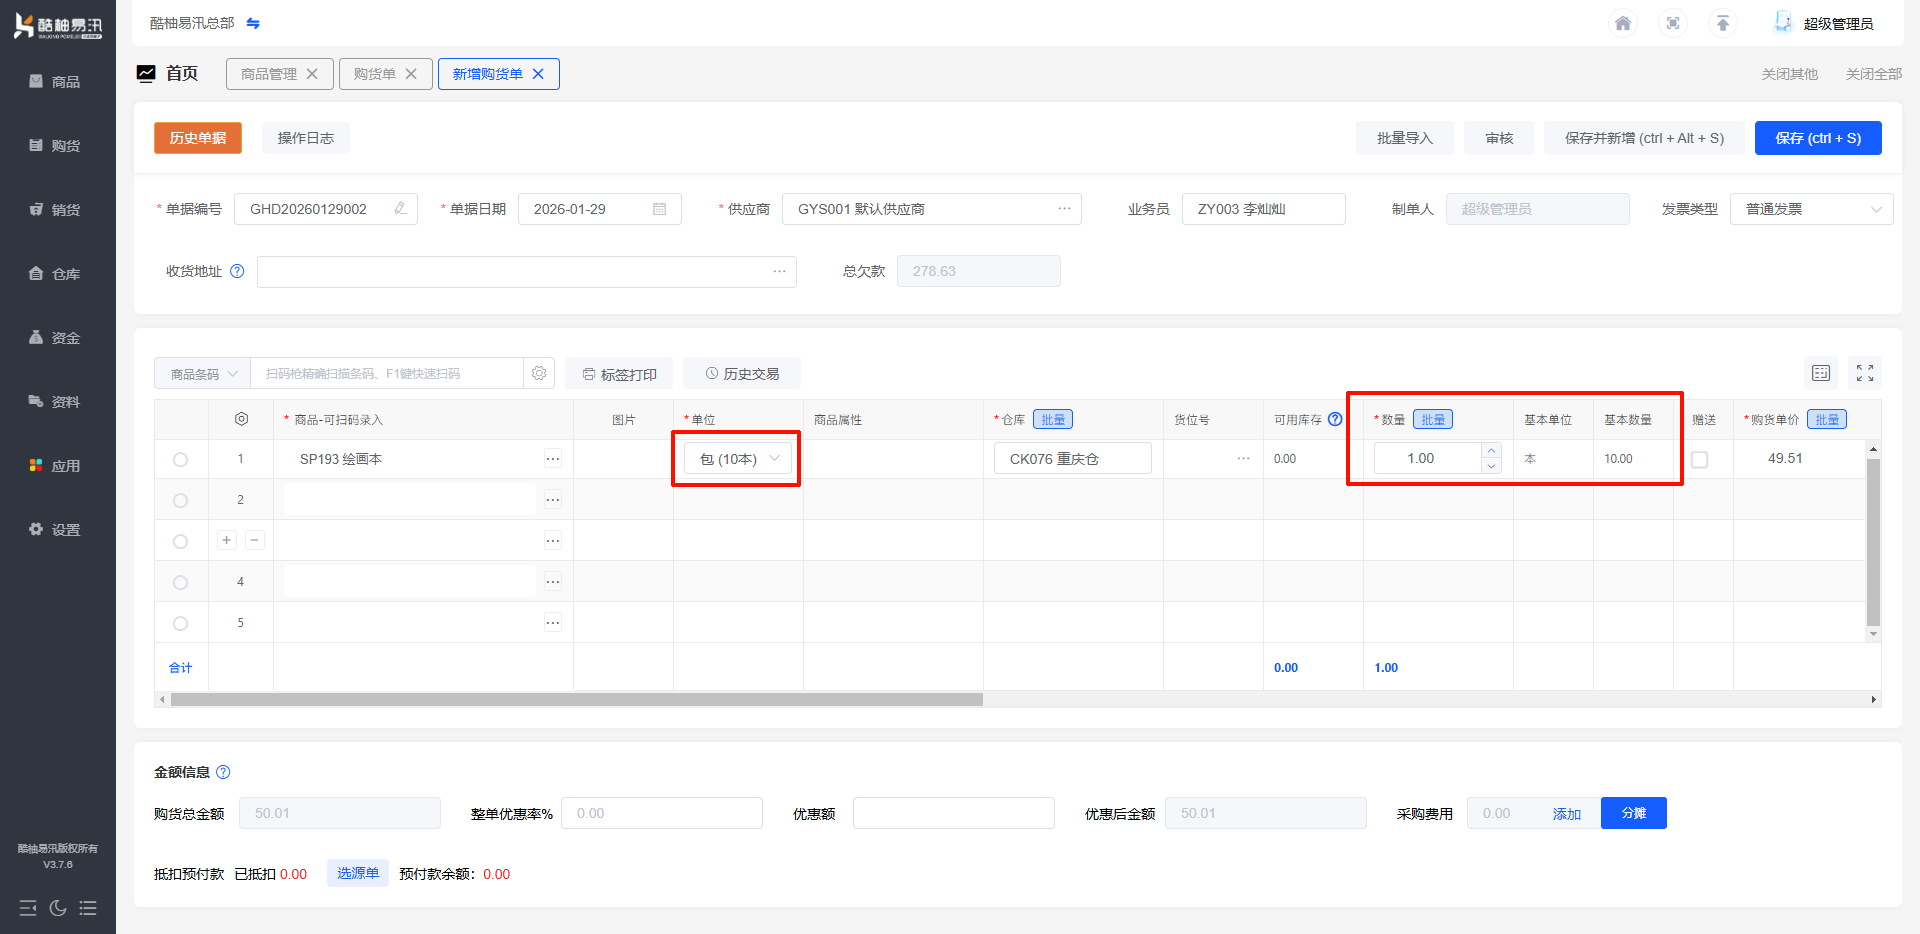The image size is (1920, 934).
Task: Expand the 发票类型 普通发票 dropdown
Action: 1810,209
